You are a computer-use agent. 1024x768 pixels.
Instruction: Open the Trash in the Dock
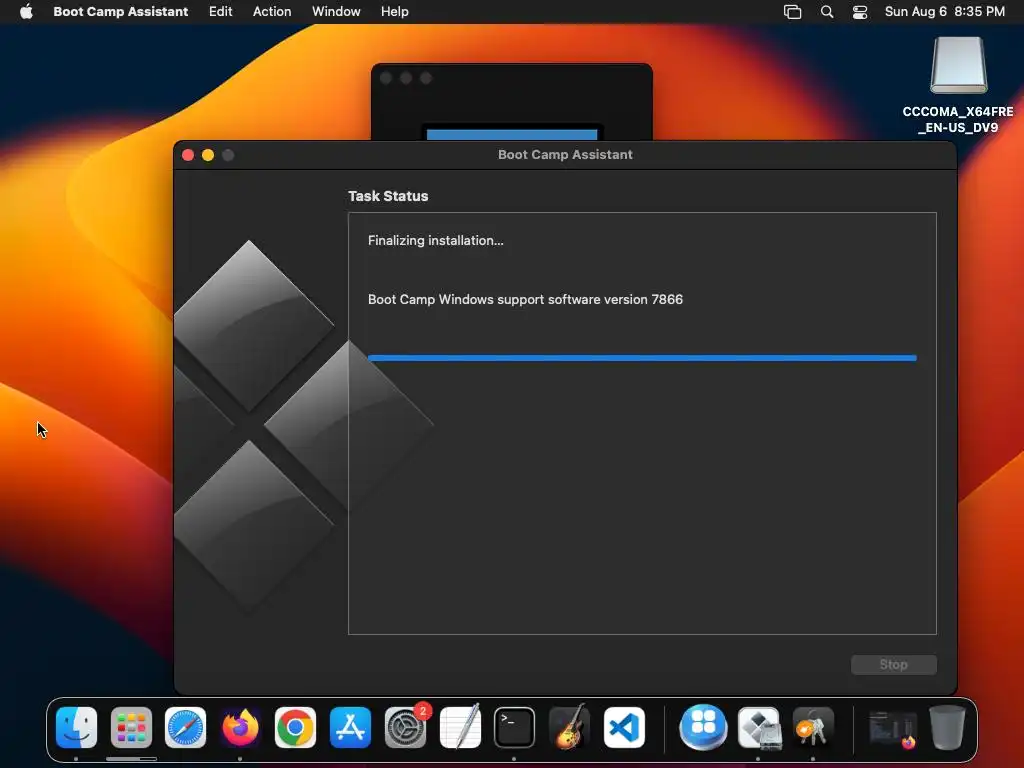947,728
